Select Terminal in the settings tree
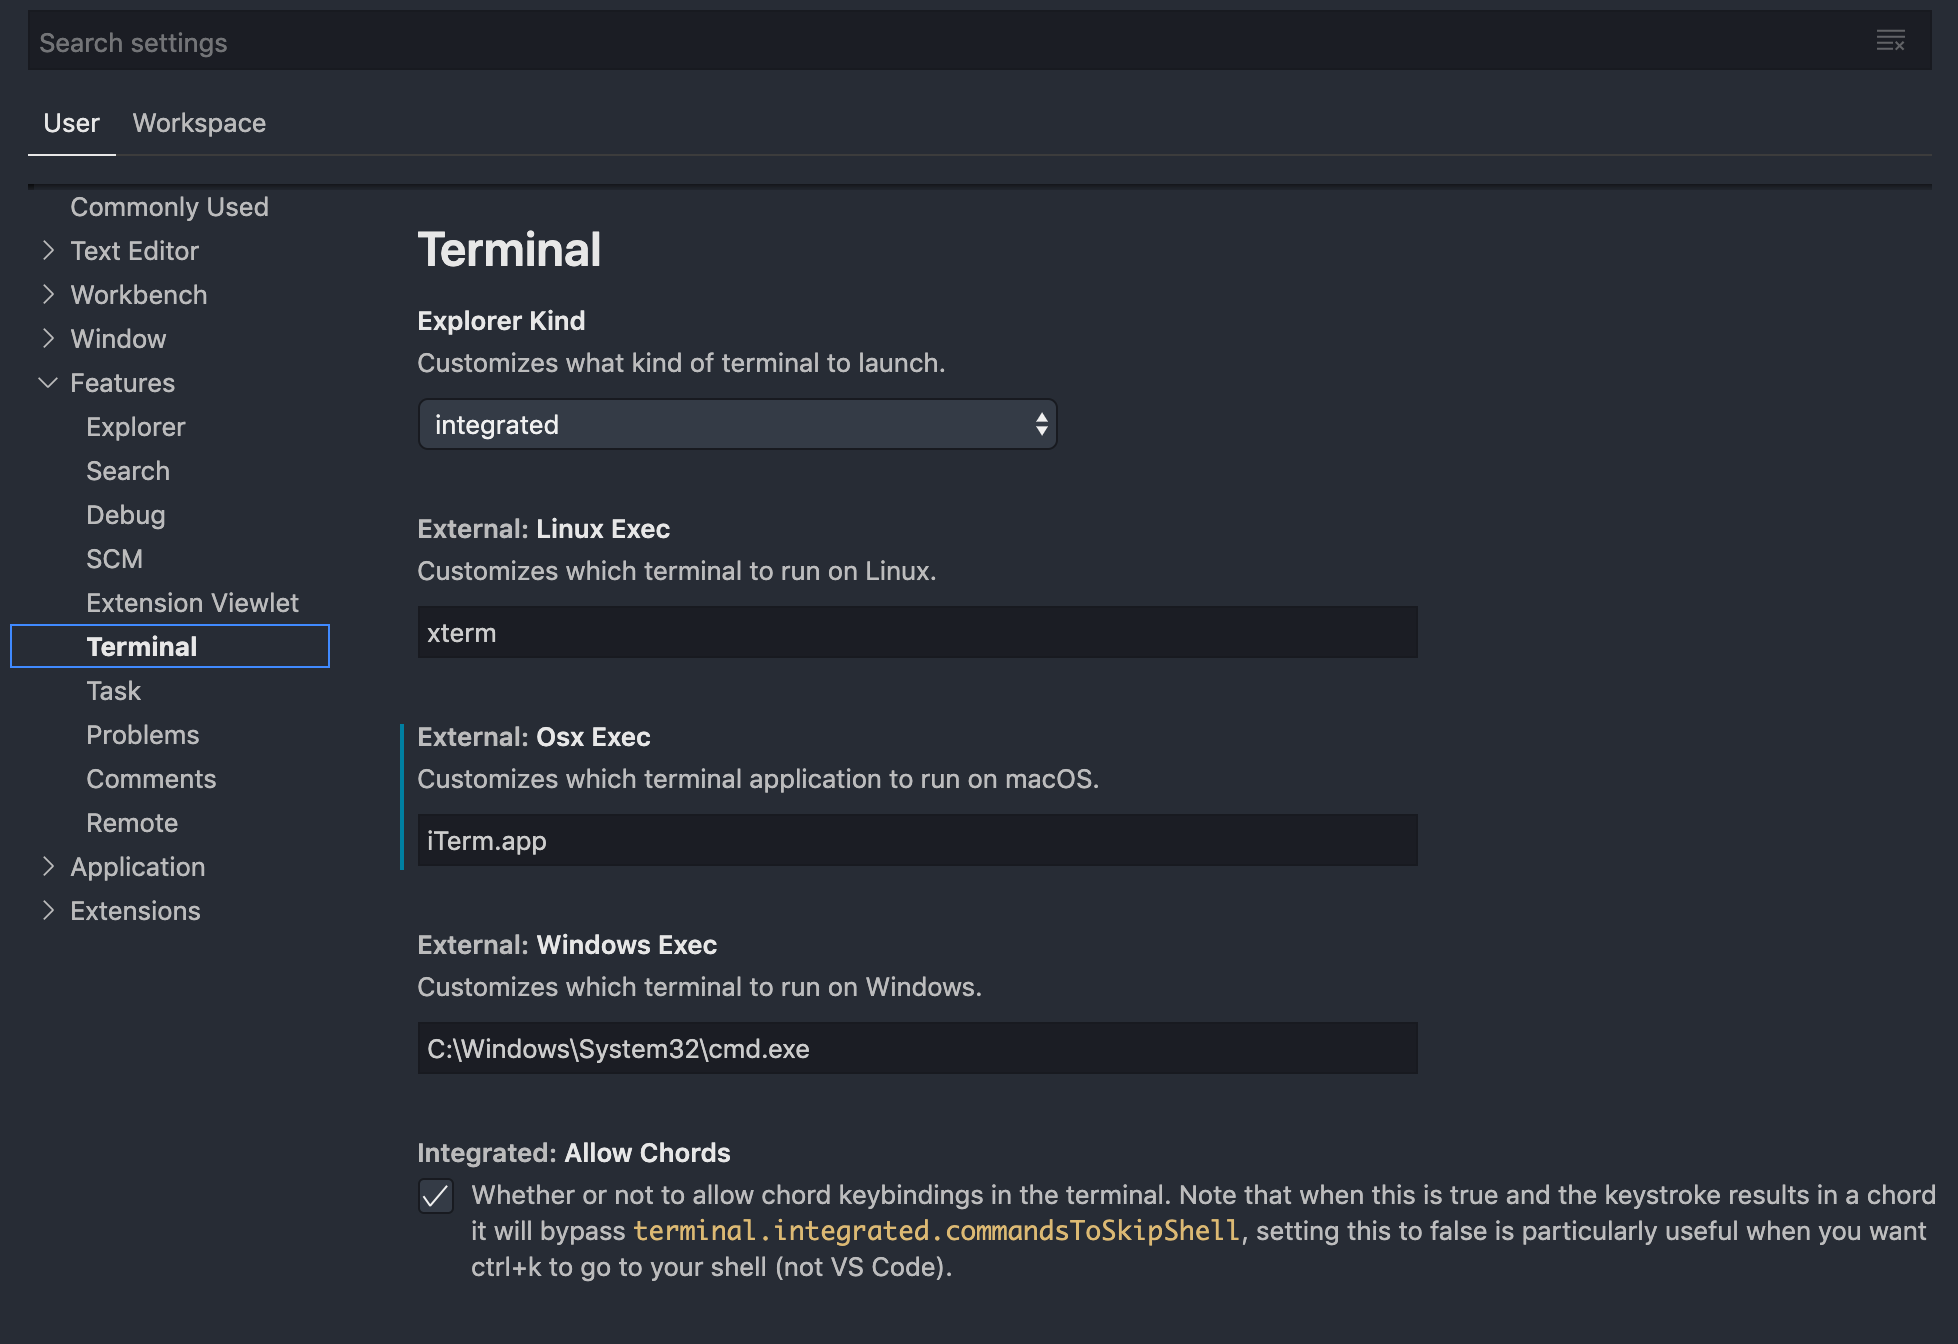 (x=170, y=646)
